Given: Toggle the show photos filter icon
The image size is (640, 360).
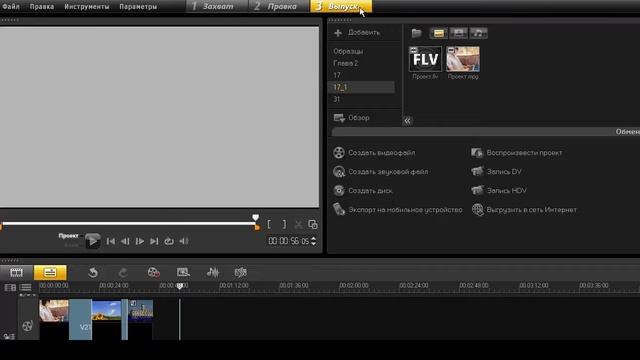Looking at the screenshot, I should (x=458, y=33).
